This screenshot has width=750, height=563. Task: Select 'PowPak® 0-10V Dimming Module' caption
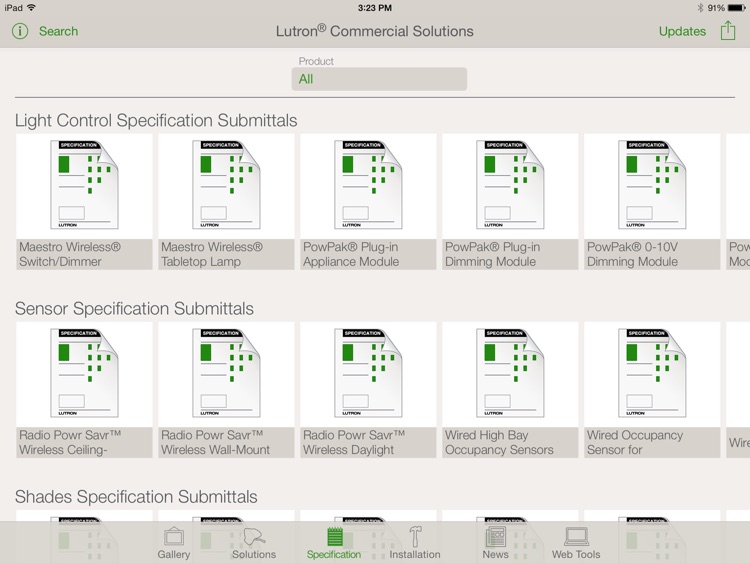coord(652,254)
